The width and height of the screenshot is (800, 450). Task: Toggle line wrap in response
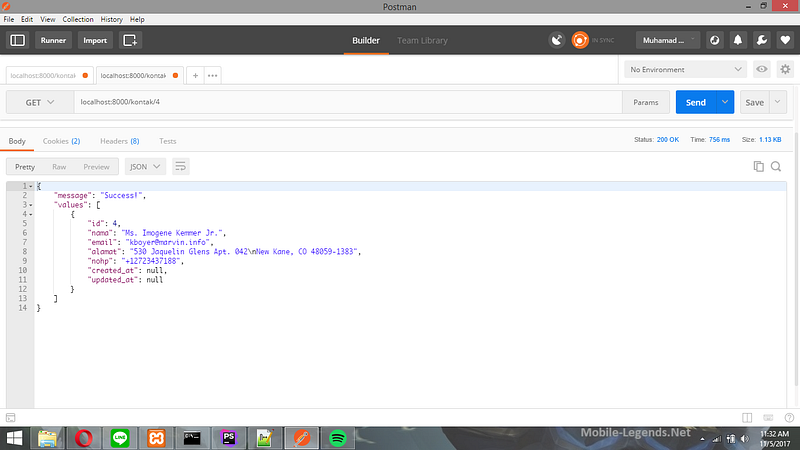tap(180, 167)
